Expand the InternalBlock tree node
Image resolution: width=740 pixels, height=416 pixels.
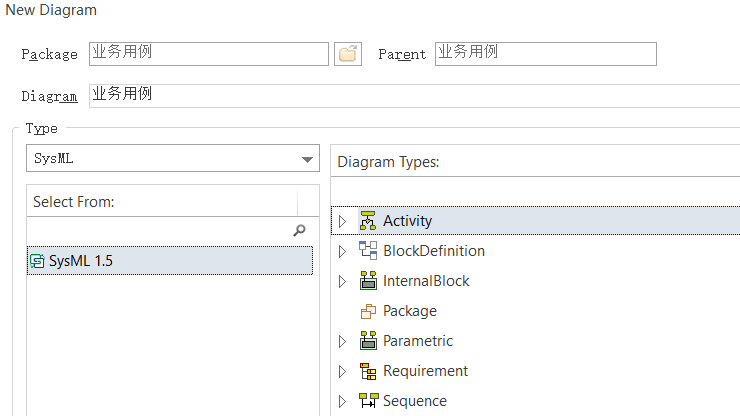coord(343,281)
